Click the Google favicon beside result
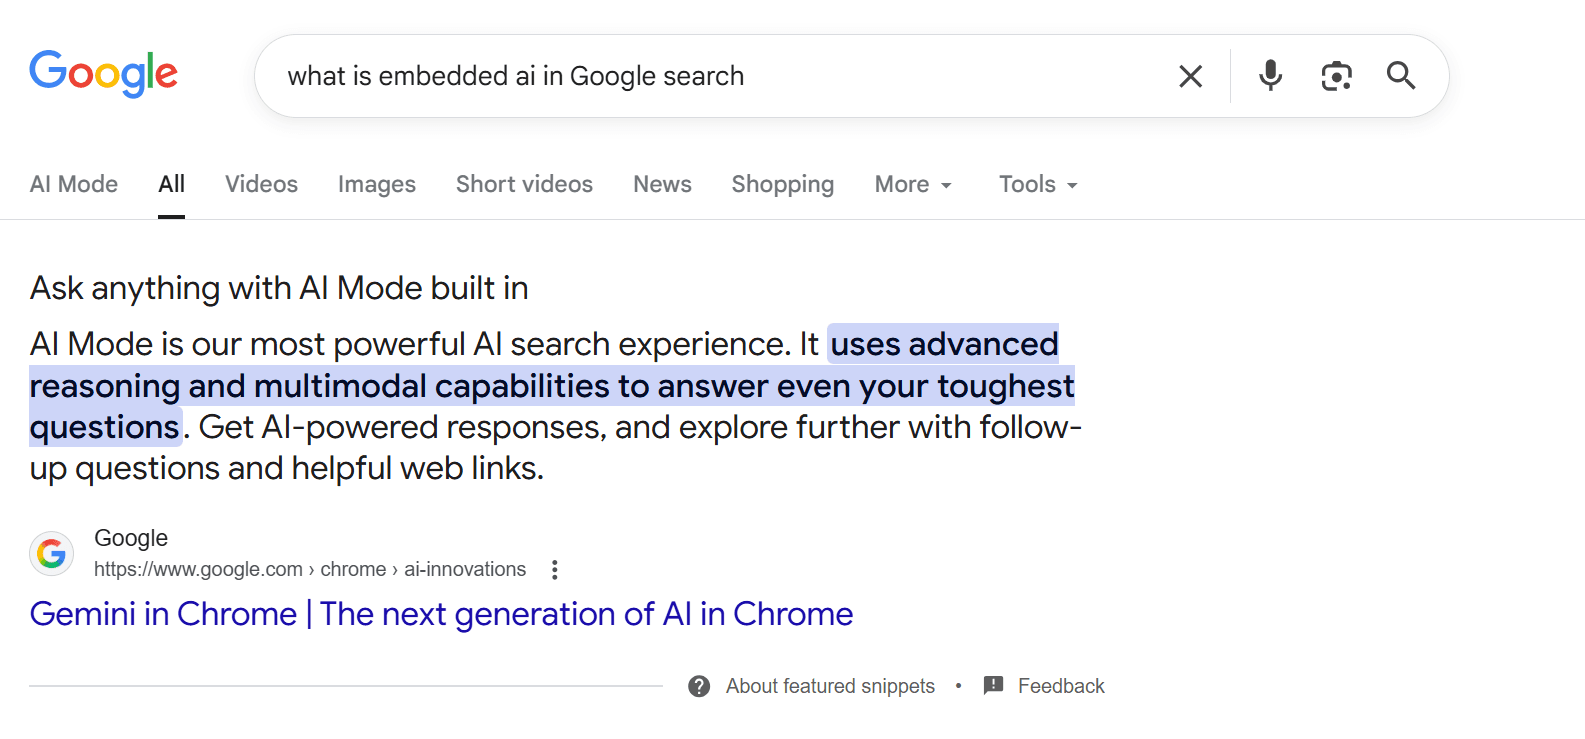The width and height of the screenshot is (1585, 739). (x=52, y=553)
